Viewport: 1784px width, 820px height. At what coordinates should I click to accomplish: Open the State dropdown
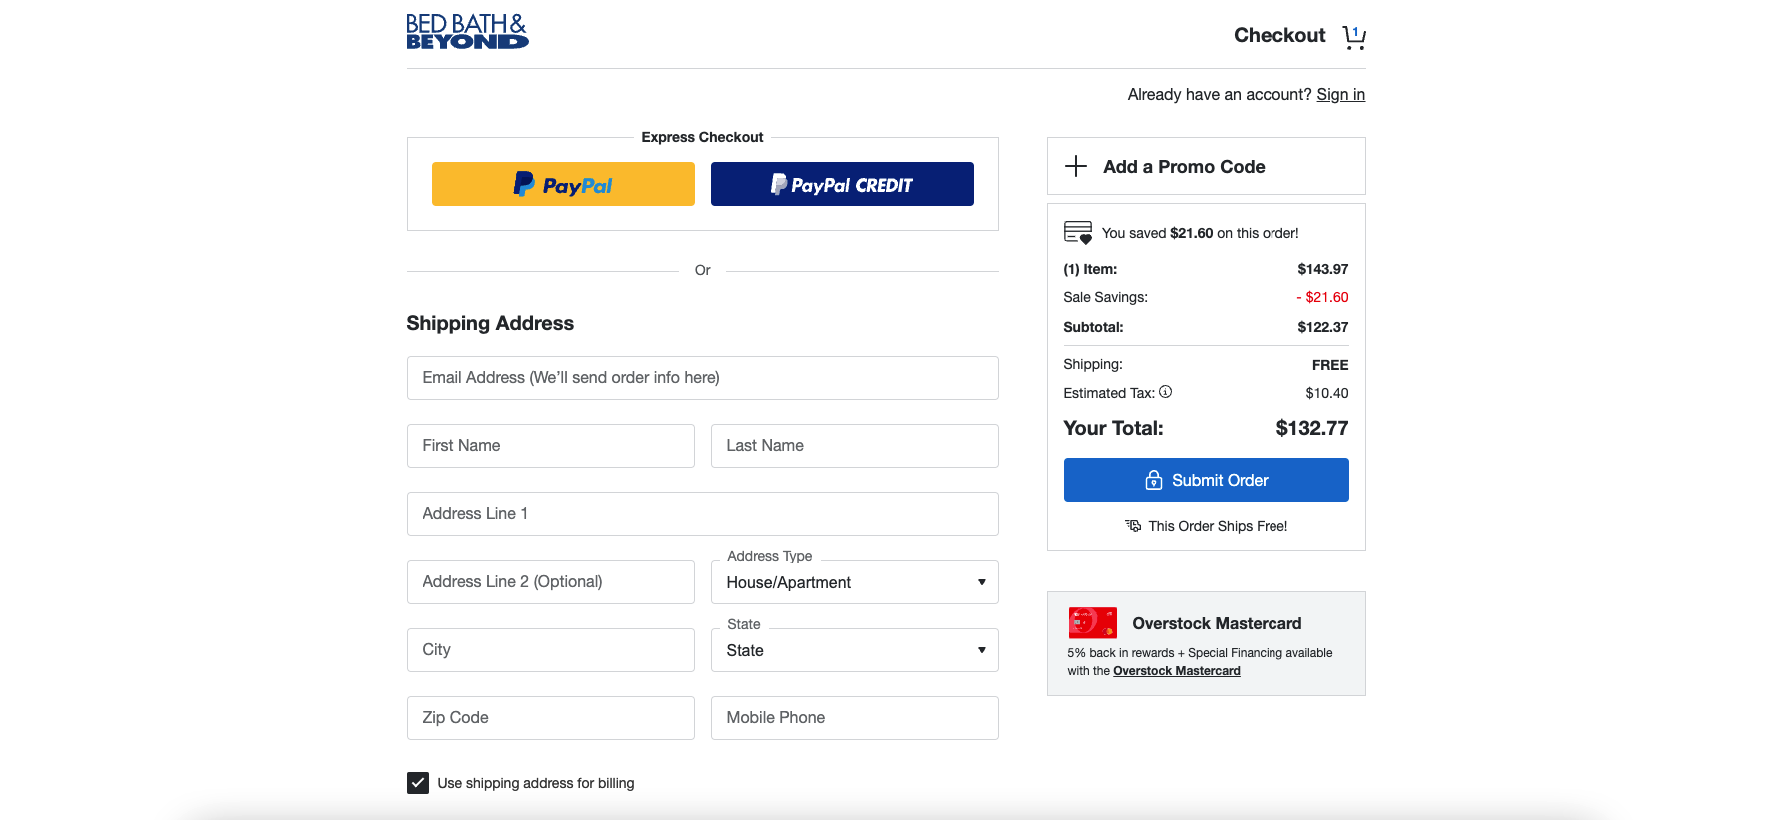click(x=855, y=650)
